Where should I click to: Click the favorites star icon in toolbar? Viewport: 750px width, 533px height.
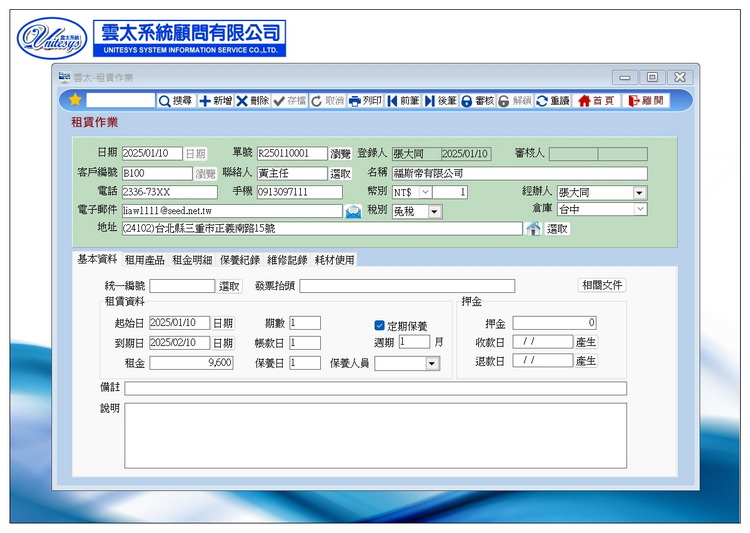pyautogui.click(x=75, y=100)
